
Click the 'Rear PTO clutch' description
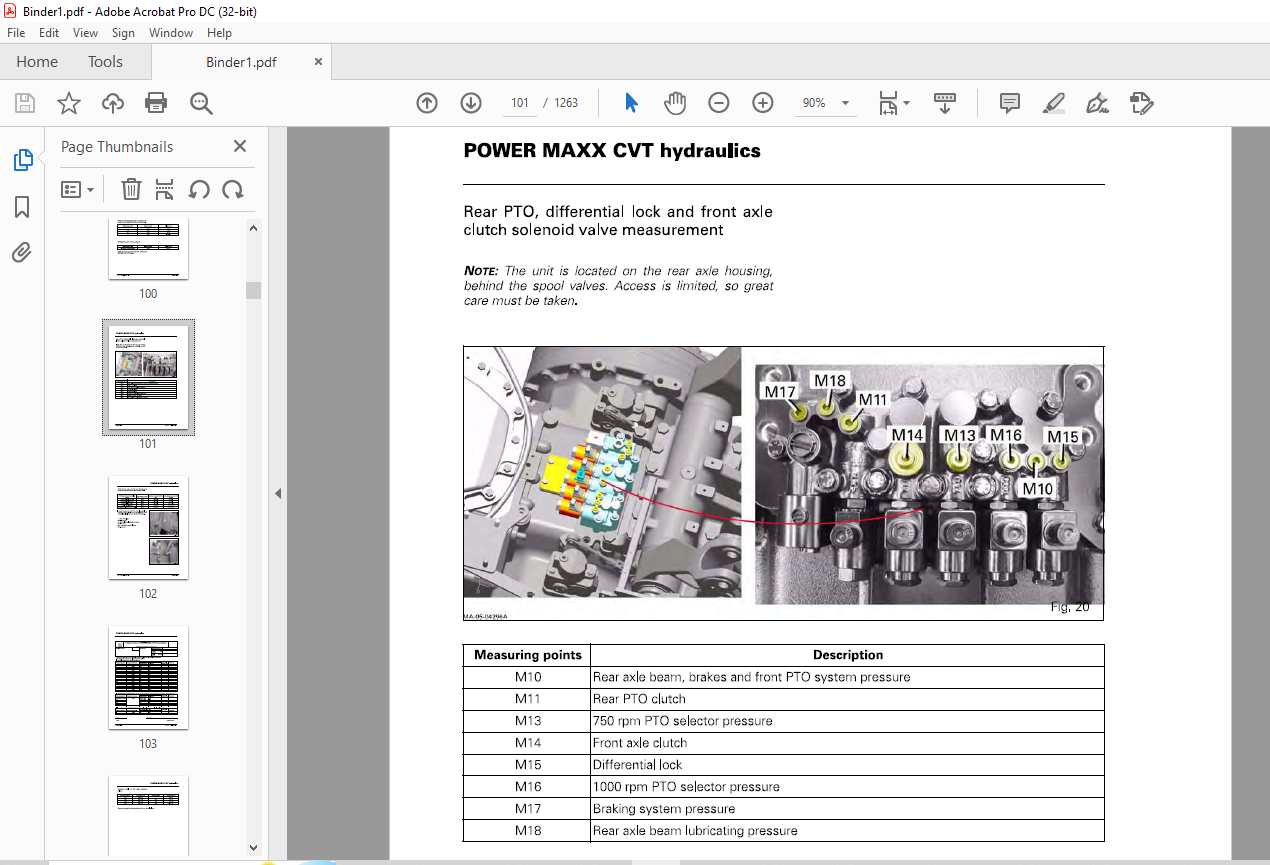click(x=640, y=699)
